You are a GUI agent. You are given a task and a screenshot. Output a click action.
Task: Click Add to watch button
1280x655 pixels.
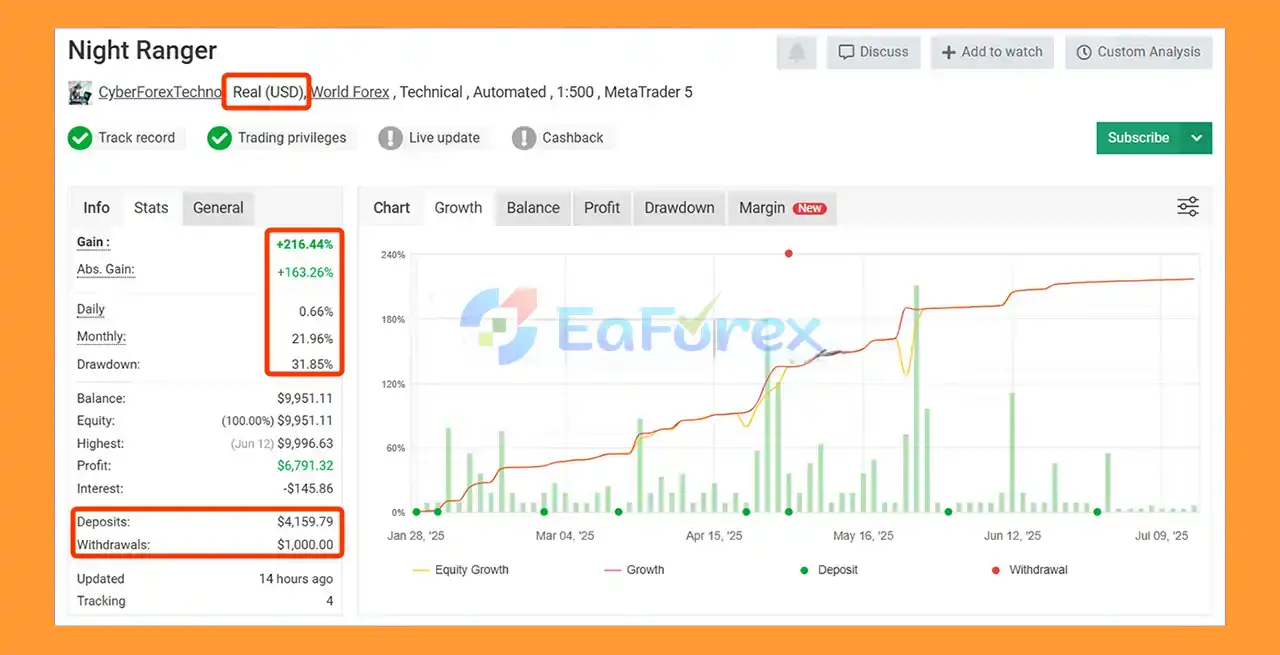[992, 52]
